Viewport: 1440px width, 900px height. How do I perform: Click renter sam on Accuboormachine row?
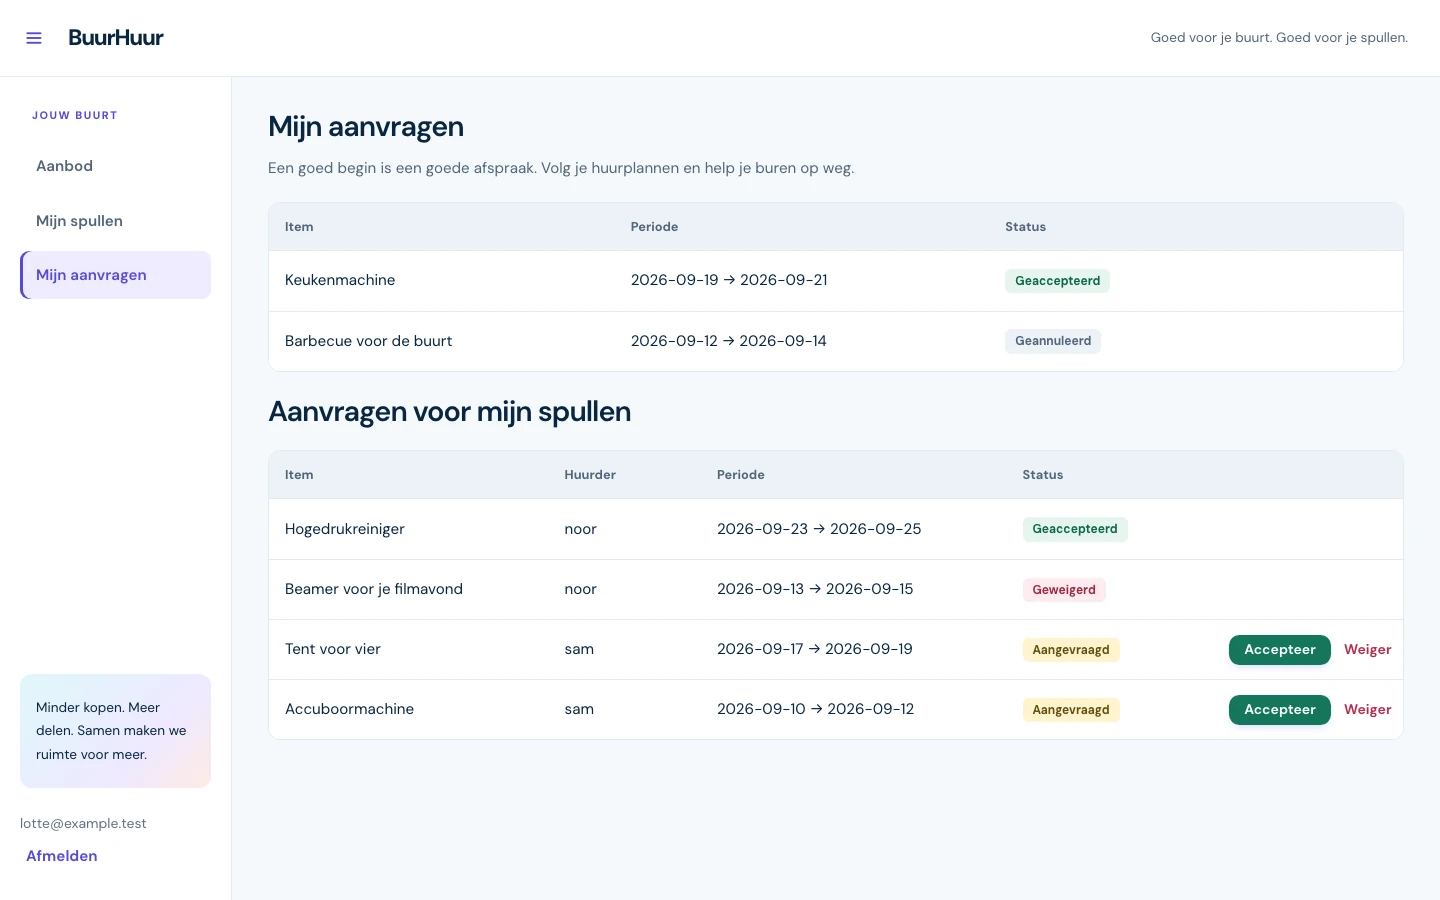point(579,709)
